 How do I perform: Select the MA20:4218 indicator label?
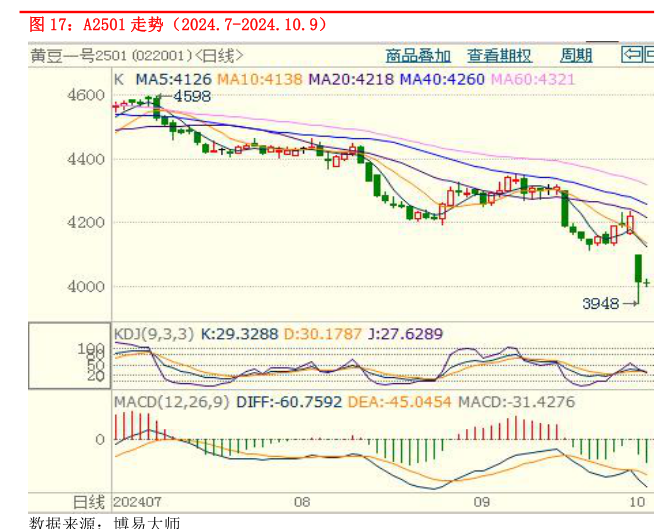351,78
